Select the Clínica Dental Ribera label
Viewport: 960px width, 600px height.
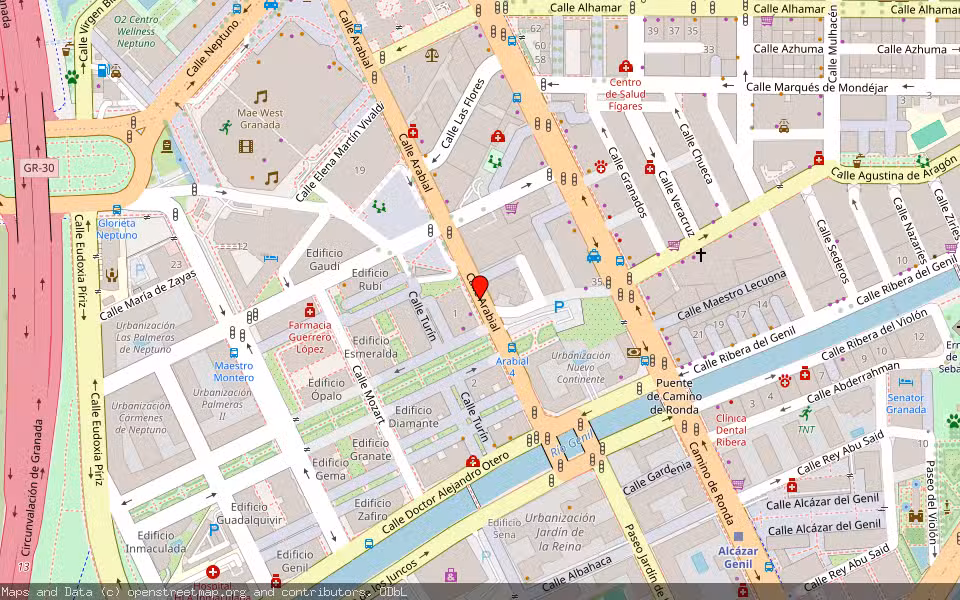[732, 430]
